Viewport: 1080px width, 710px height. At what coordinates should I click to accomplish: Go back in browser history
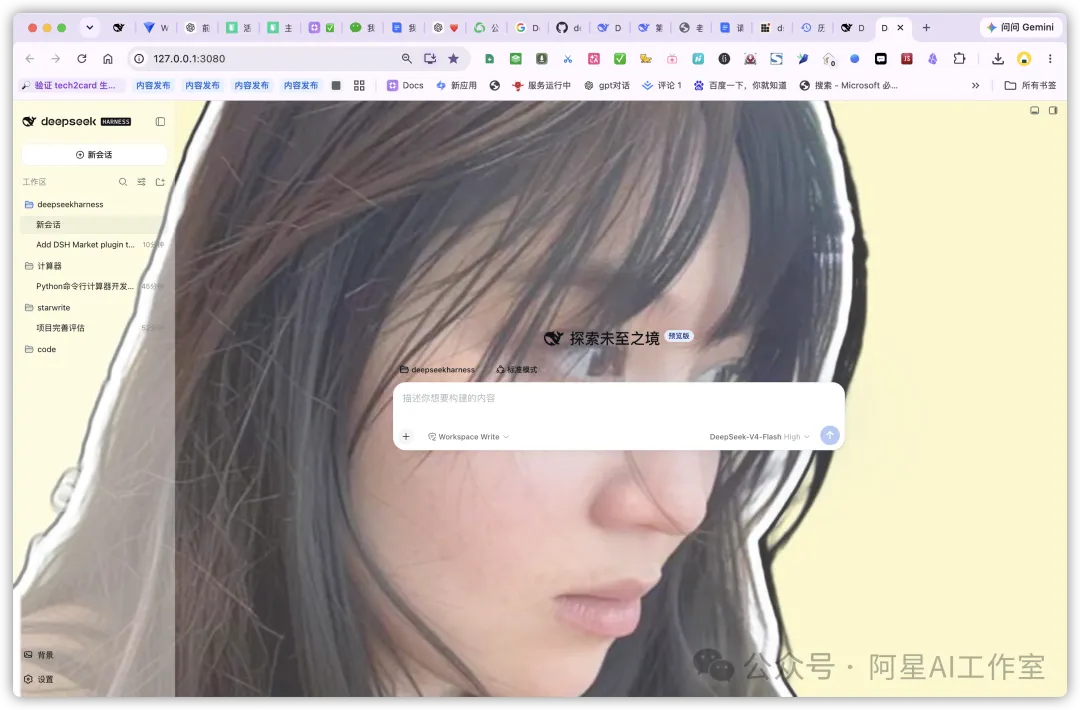30,59
